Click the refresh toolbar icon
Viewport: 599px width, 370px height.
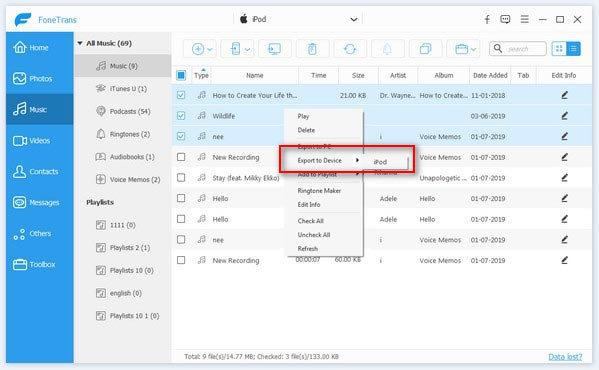click(350, 49)
